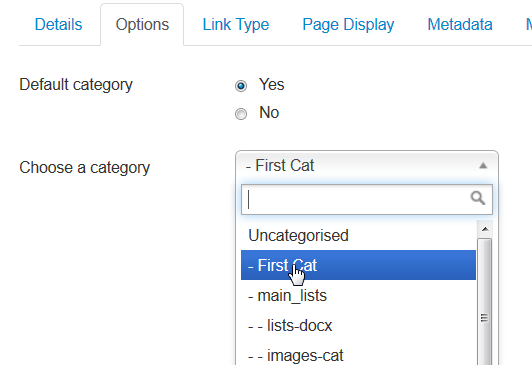Viewport: 532px width, 365px height.
Task: Collapse the Choose a category dropdown
Action: tap(367, 166)
